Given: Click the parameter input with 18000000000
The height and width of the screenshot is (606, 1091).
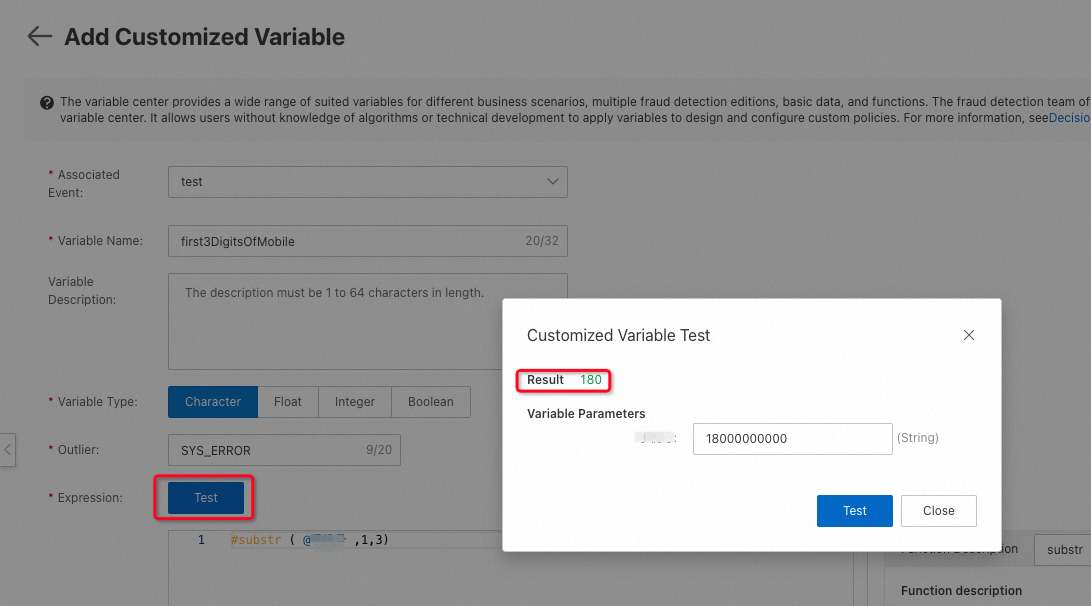Looking at the screenshot, I should click(793, 439).
